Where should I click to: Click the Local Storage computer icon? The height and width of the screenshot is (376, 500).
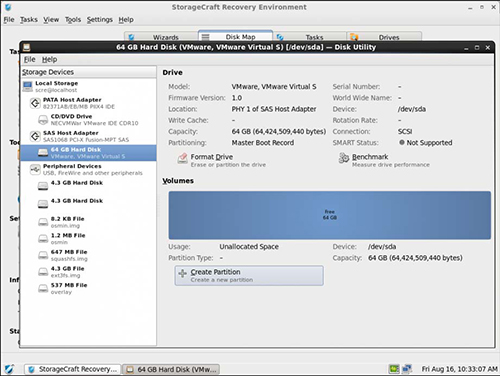pyautogui.click(x=28, y=86)
